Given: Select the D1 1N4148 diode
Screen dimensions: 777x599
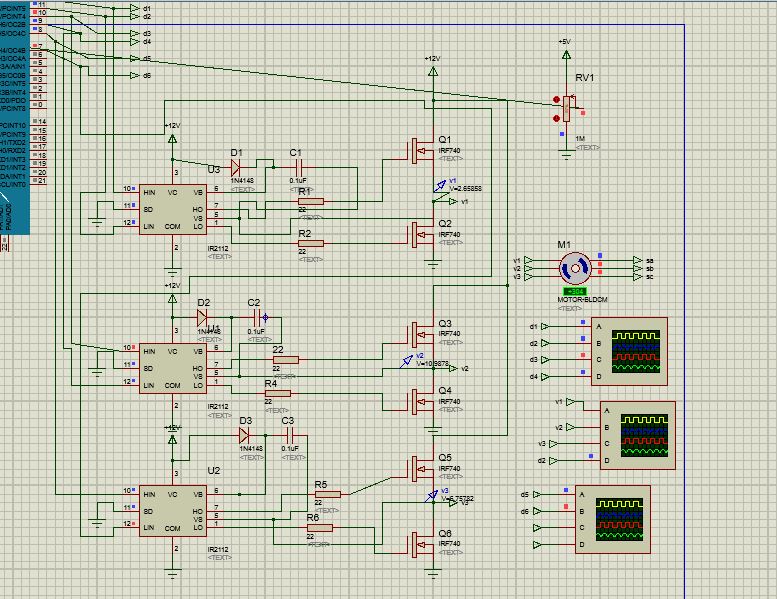Looking at the screenshot, I should point(236,167).
